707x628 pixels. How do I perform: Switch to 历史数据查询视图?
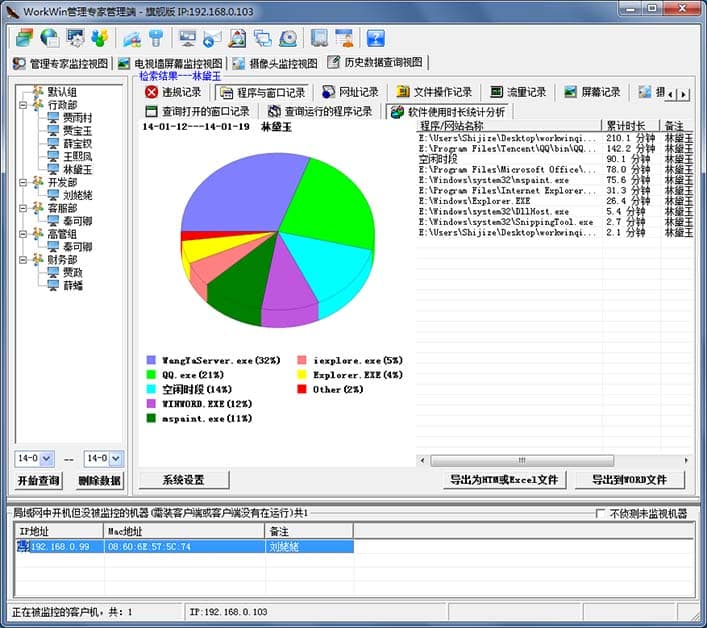pos(375,63)
